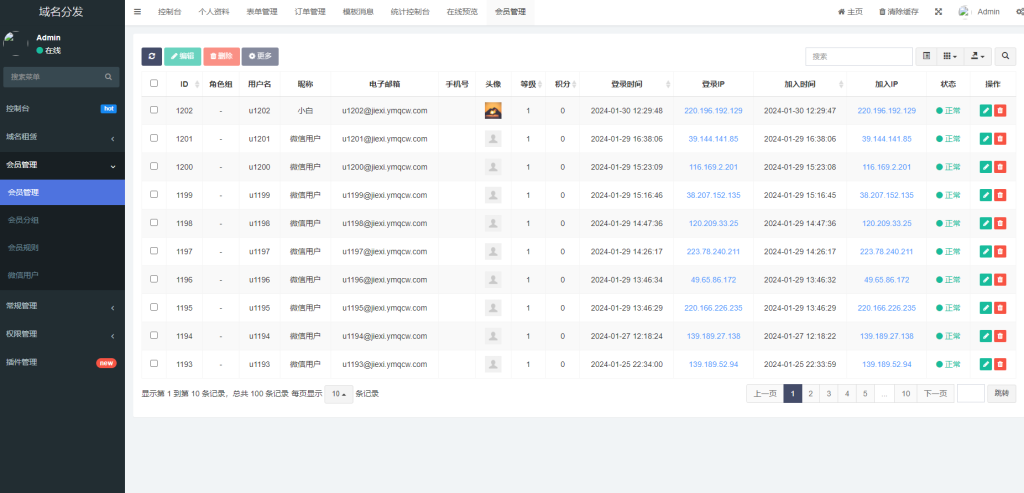1024x493 pixels.
Task: Open the columns grid dropdown
Action: [x=951, y=57]
